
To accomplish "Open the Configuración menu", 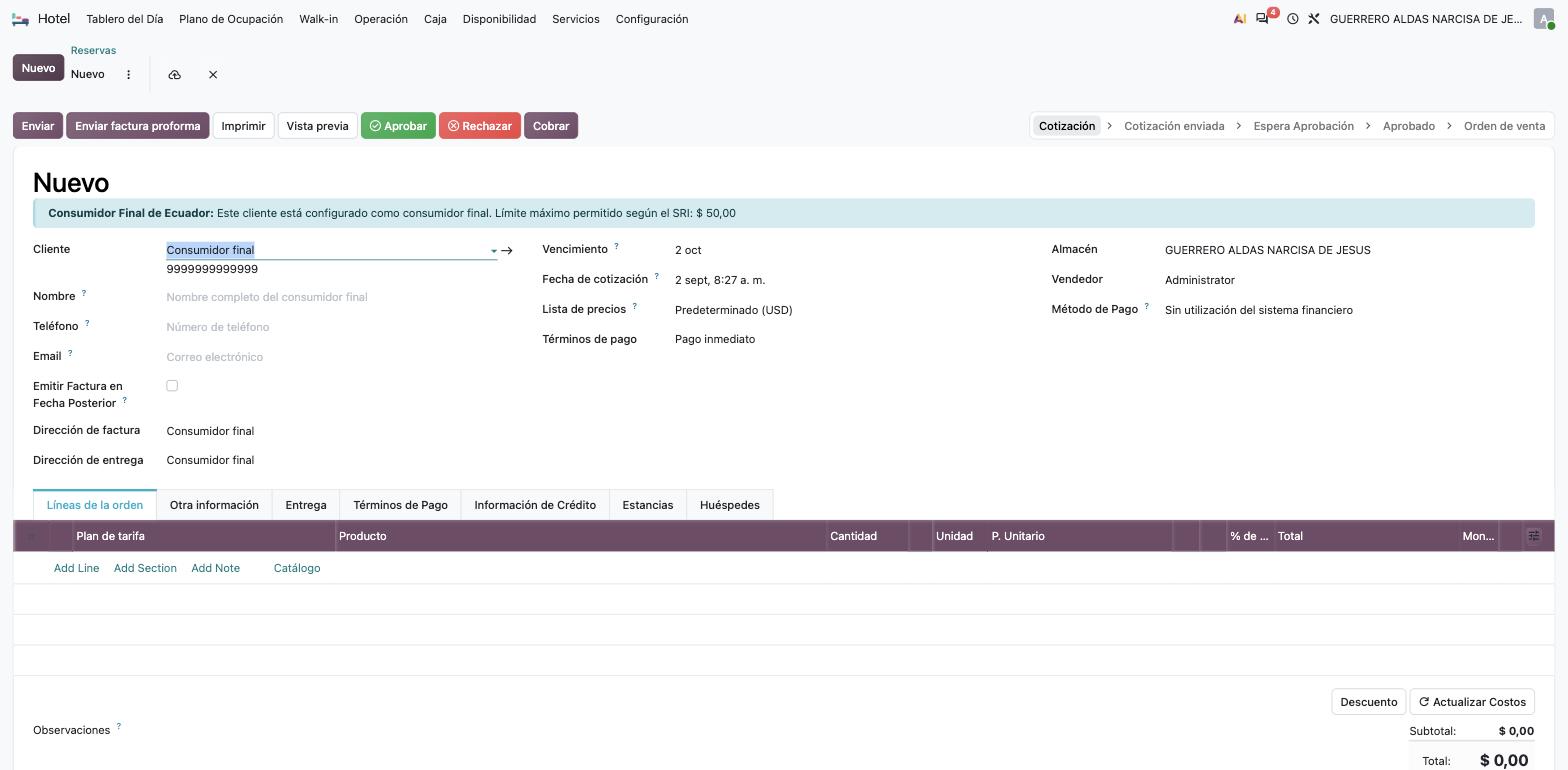I will [652, 19].
